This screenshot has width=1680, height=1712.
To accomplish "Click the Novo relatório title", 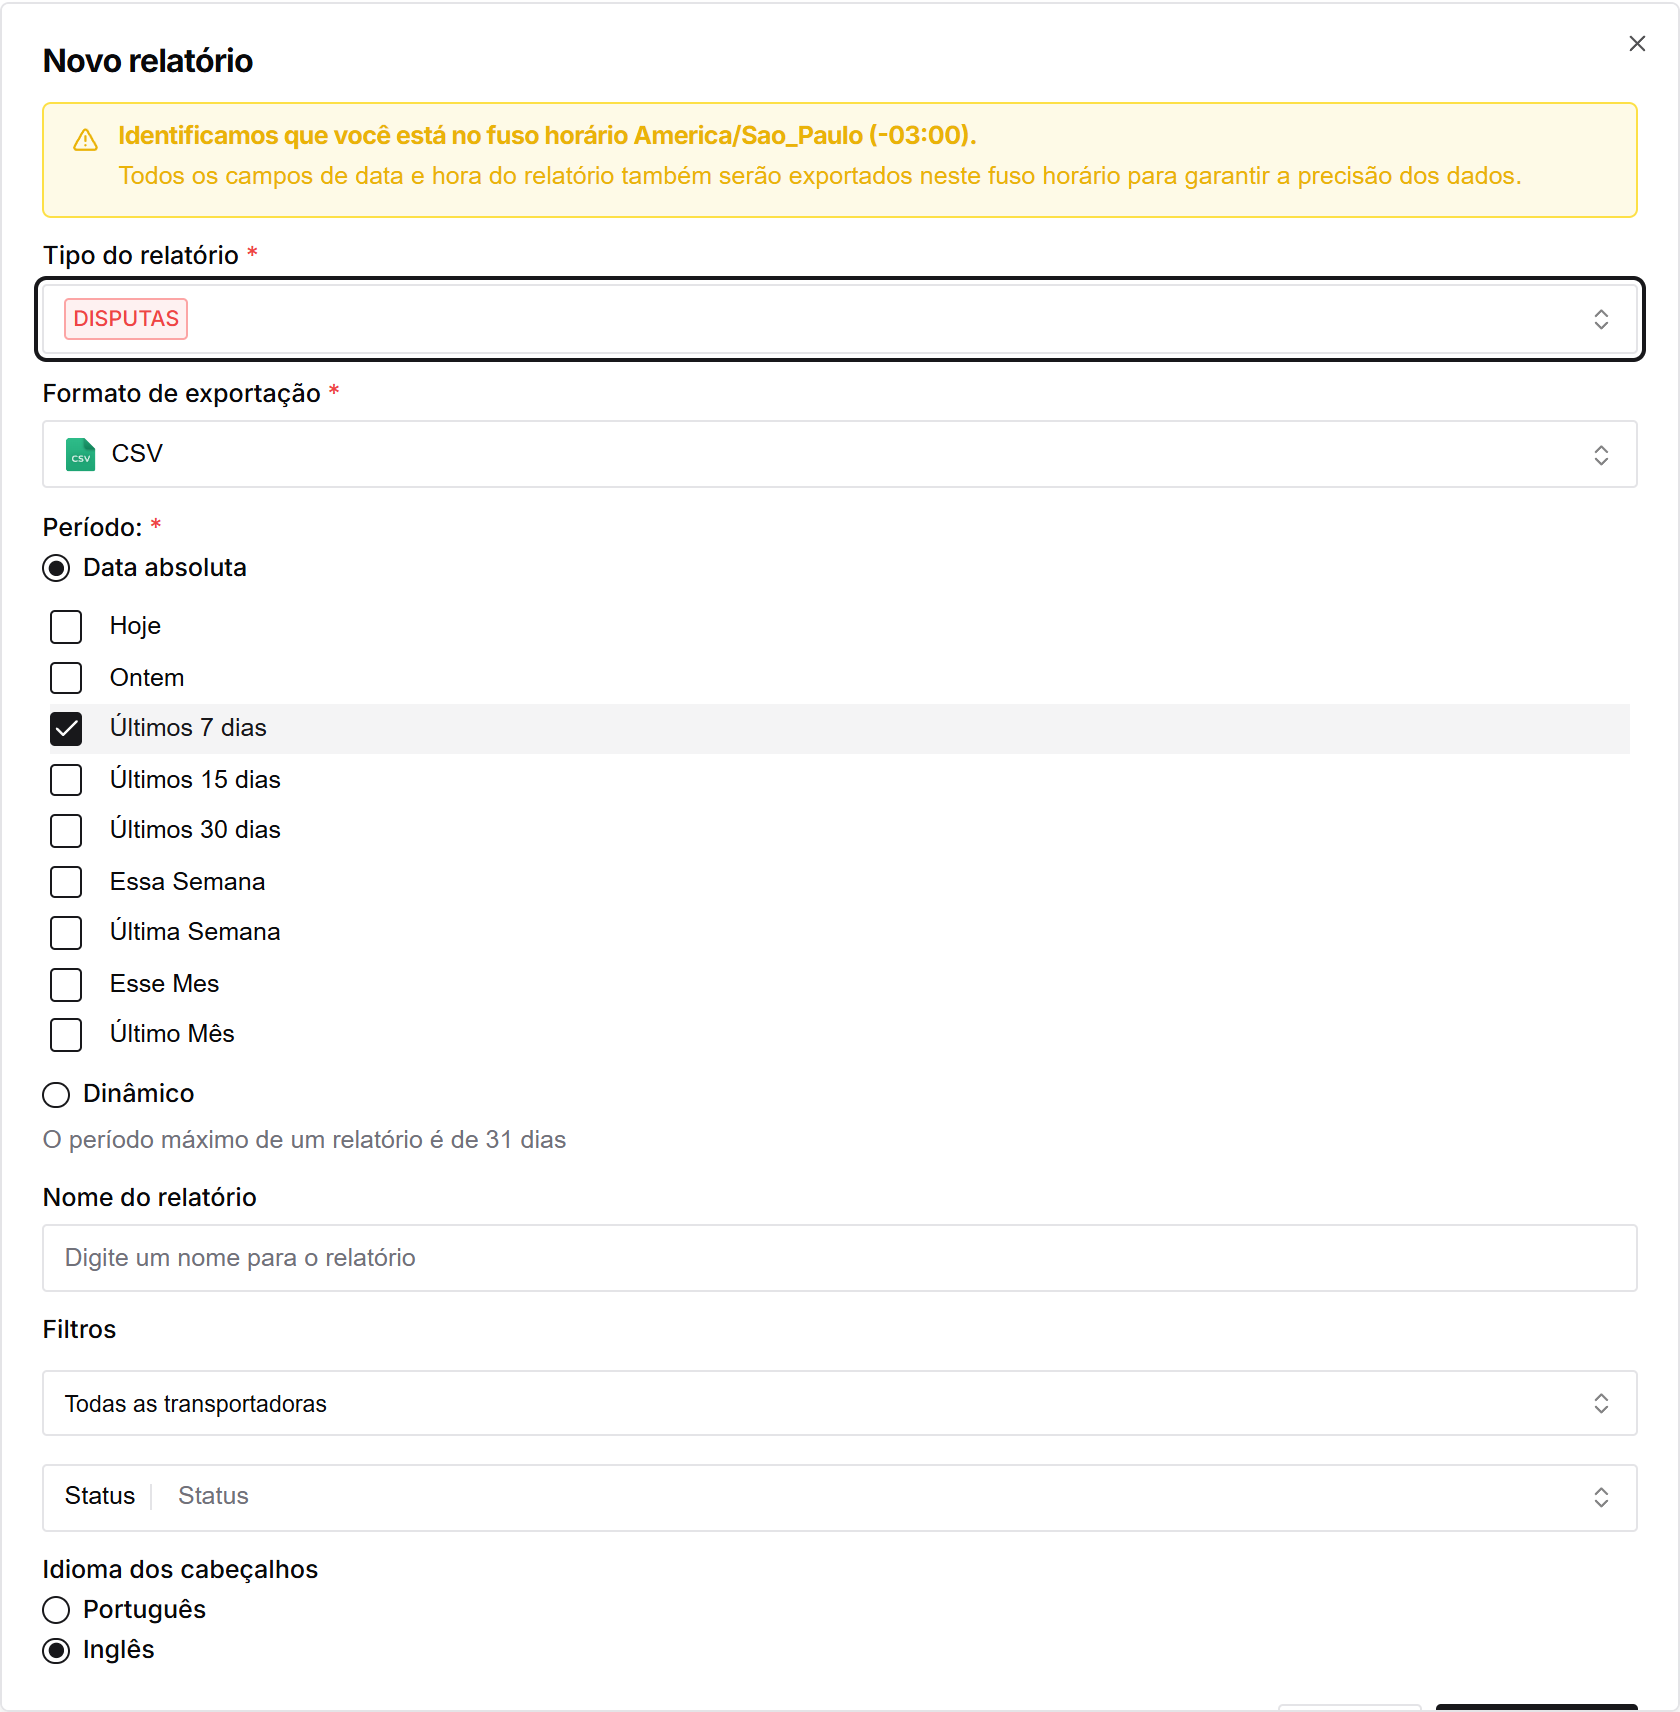I will [148, 61].
